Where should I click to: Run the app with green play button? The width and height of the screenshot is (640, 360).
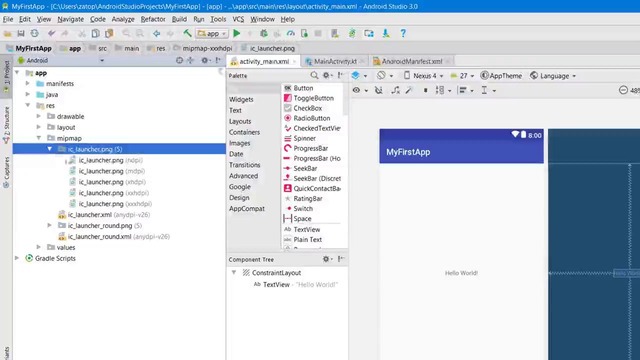(x=236, y=33)
